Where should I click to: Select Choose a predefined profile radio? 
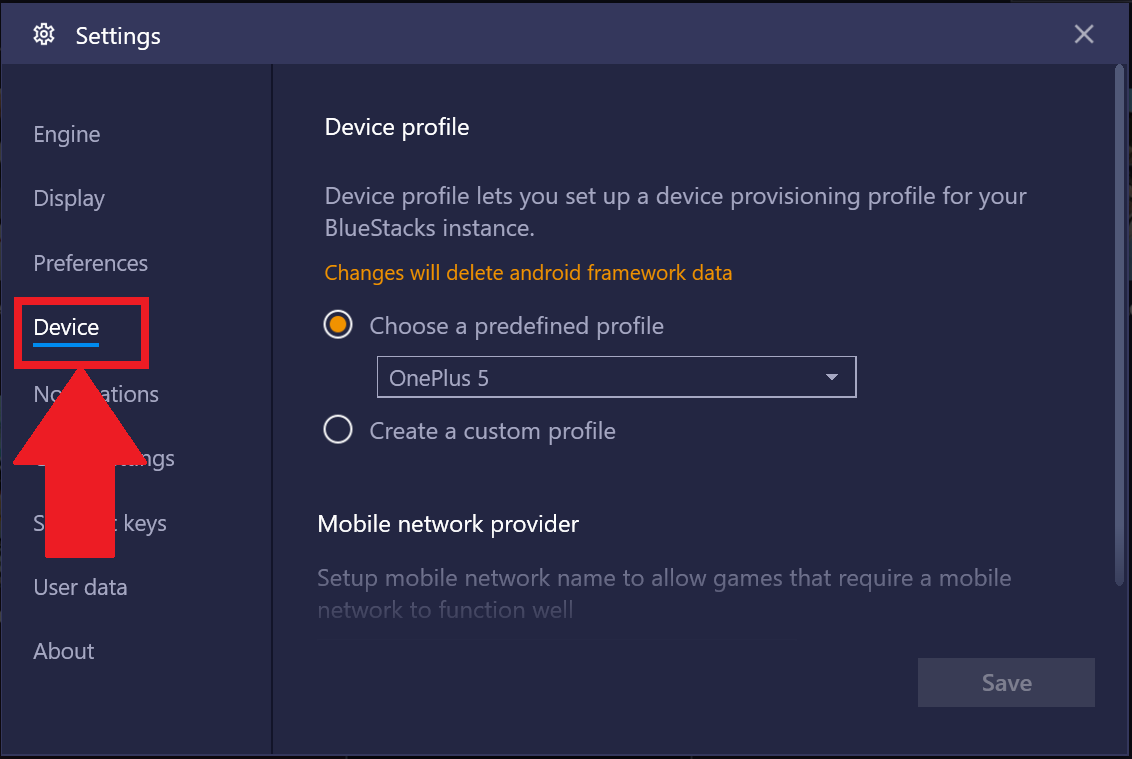click(338, 325)
